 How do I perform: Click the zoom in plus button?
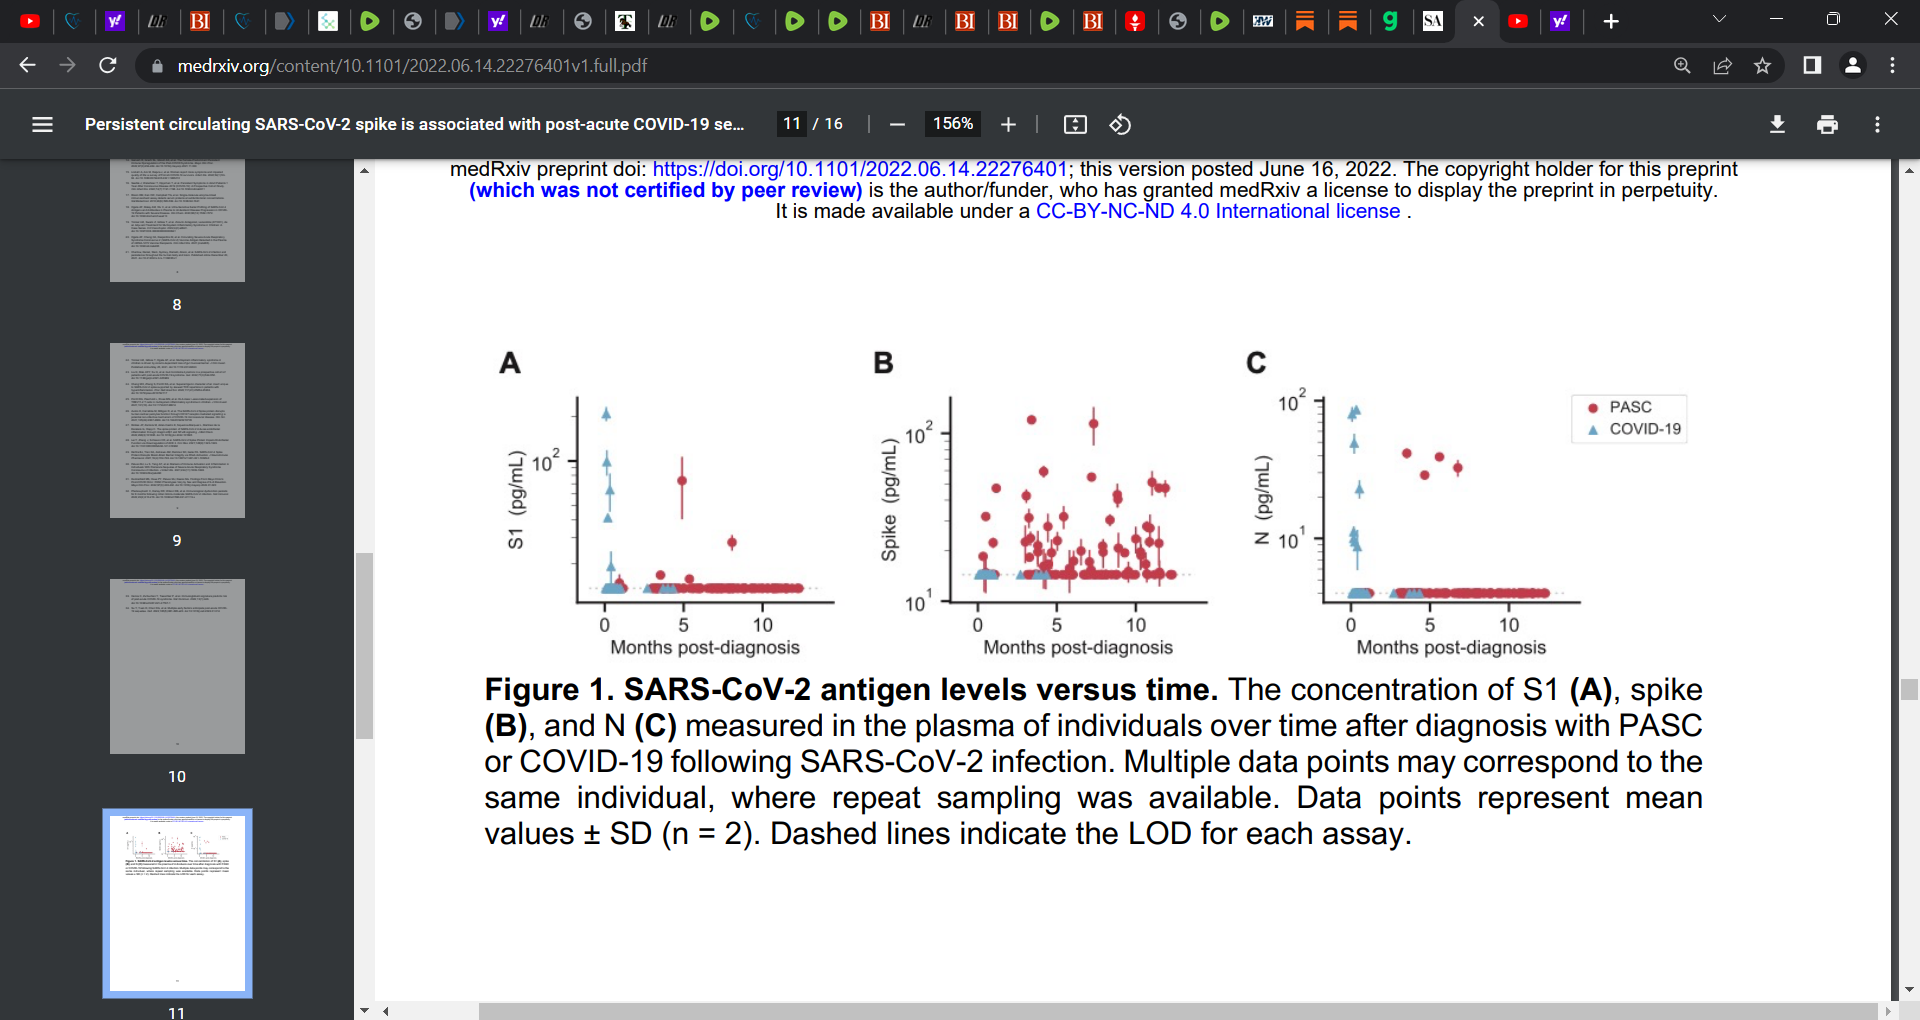[1008, 124]
